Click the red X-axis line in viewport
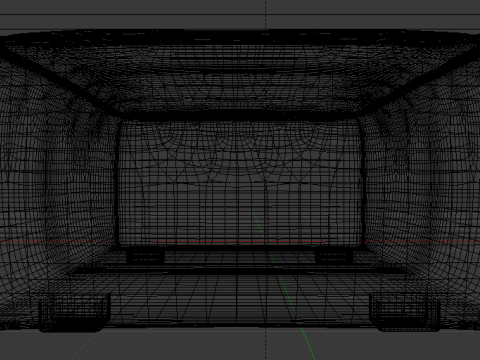Viewport: 480px width, 360px height. point(239,241)
